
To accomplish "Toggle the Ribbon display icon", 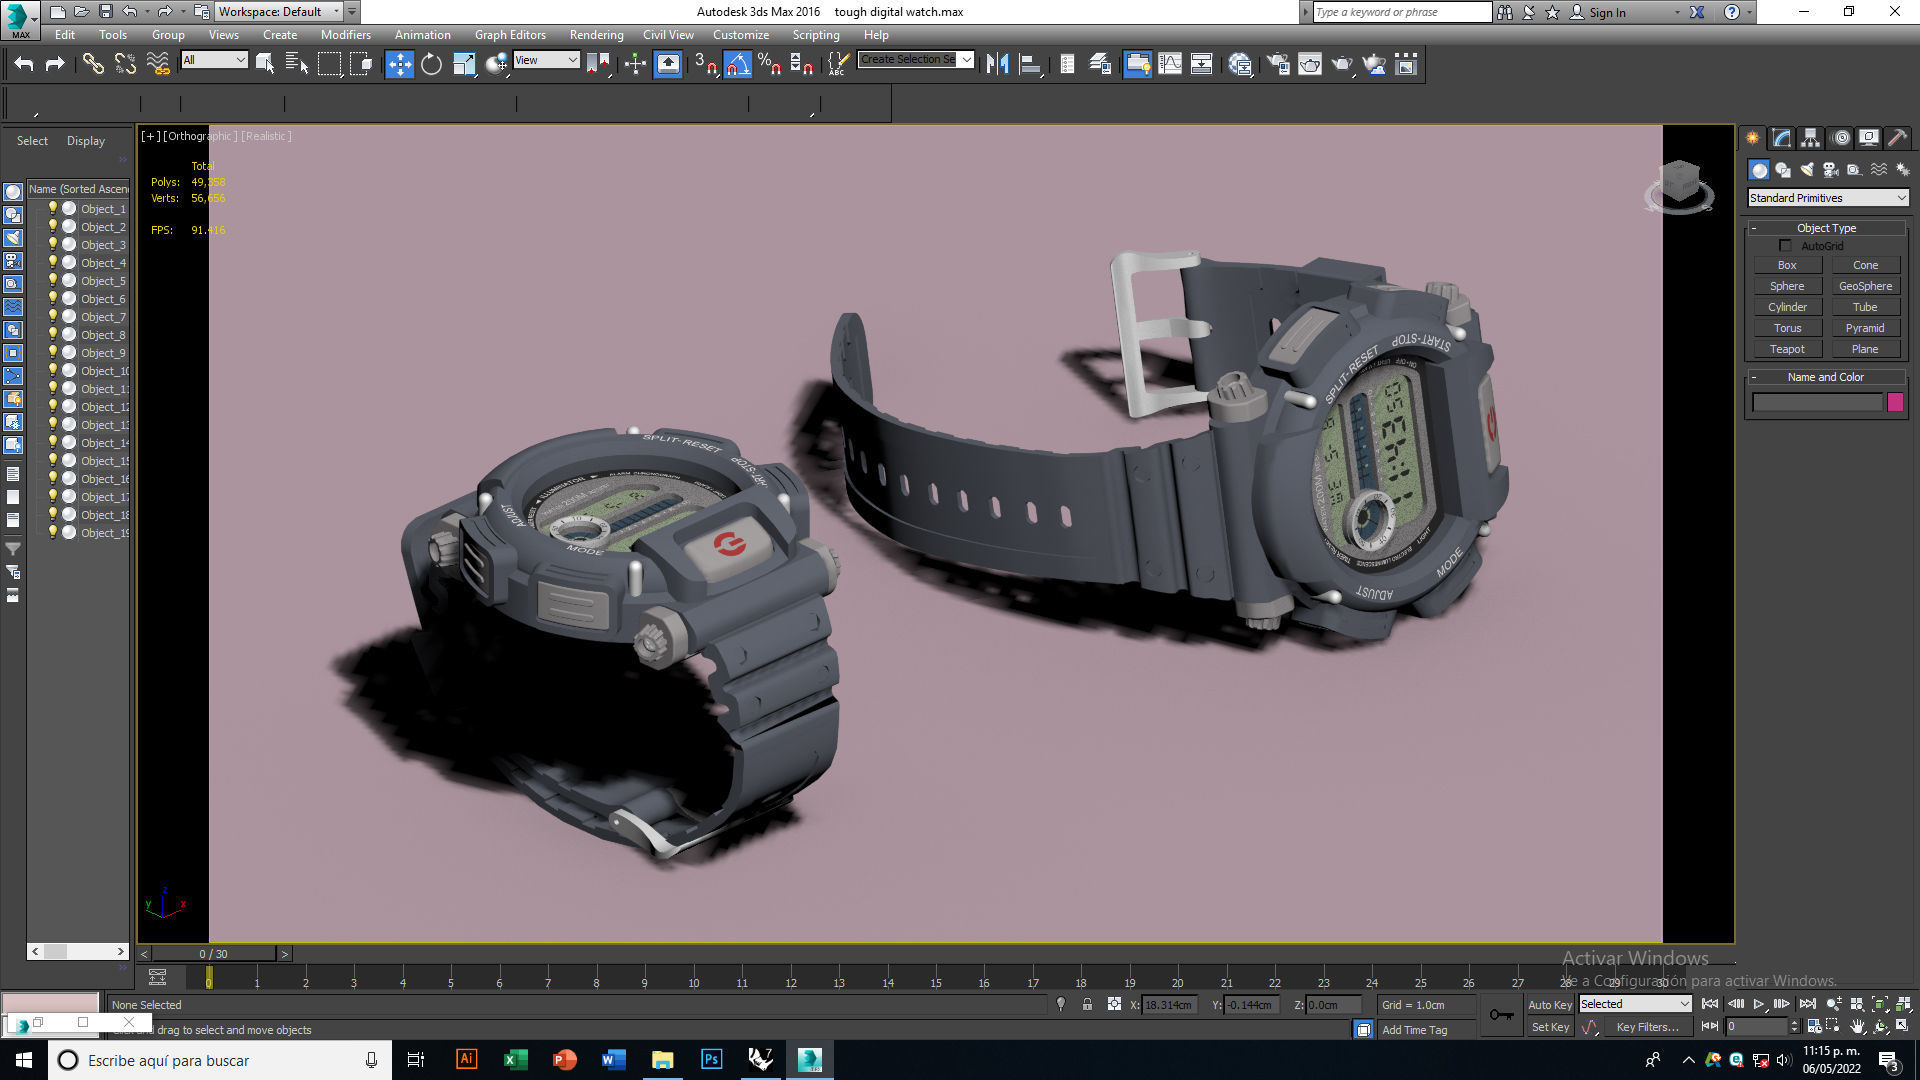I will pos(1138,65).
